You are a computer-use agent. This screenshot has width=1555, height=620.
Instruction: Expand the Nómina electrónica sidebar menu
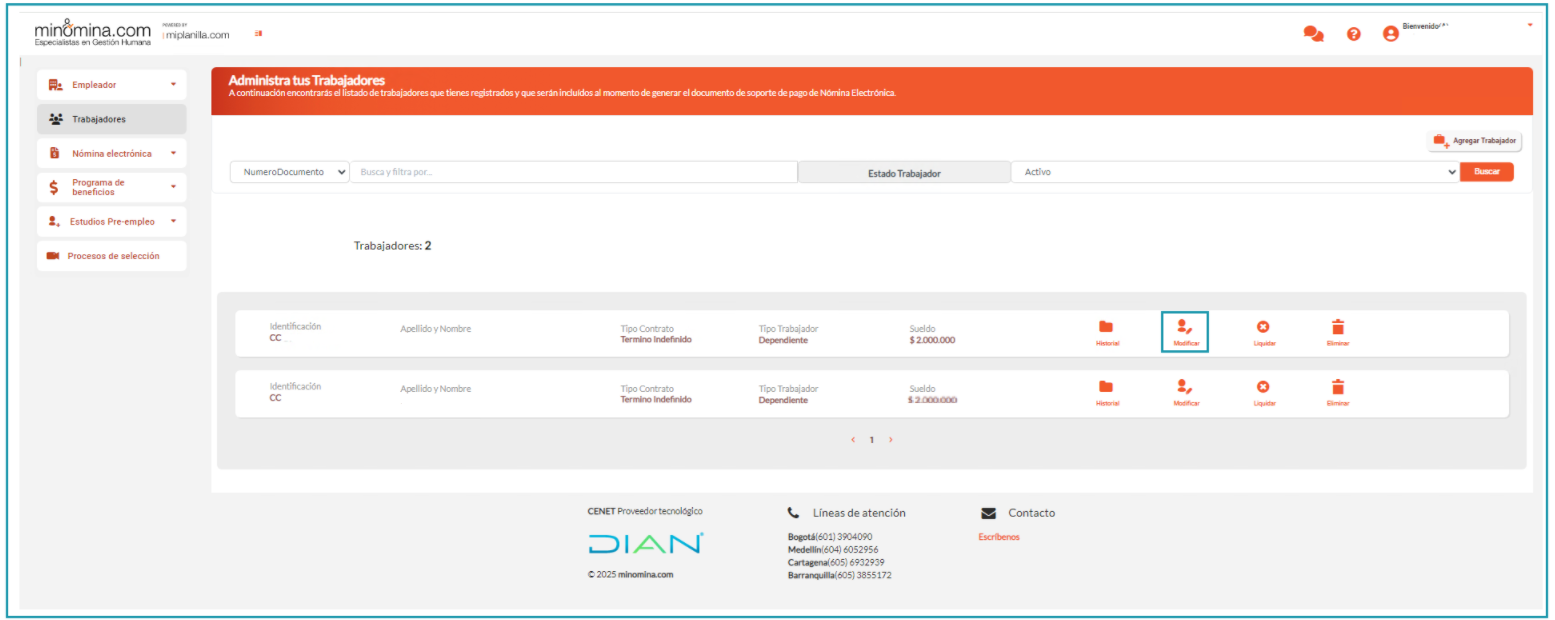pos(112,154)
